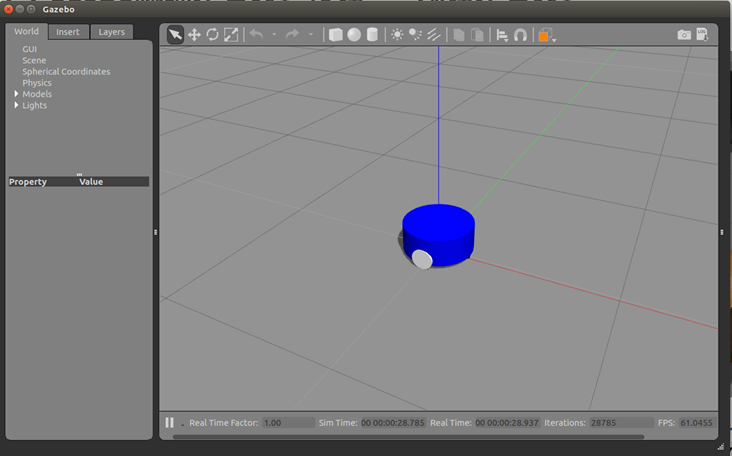
Task: Click the right panel splitter handle
Action: (x=722, y=232)
